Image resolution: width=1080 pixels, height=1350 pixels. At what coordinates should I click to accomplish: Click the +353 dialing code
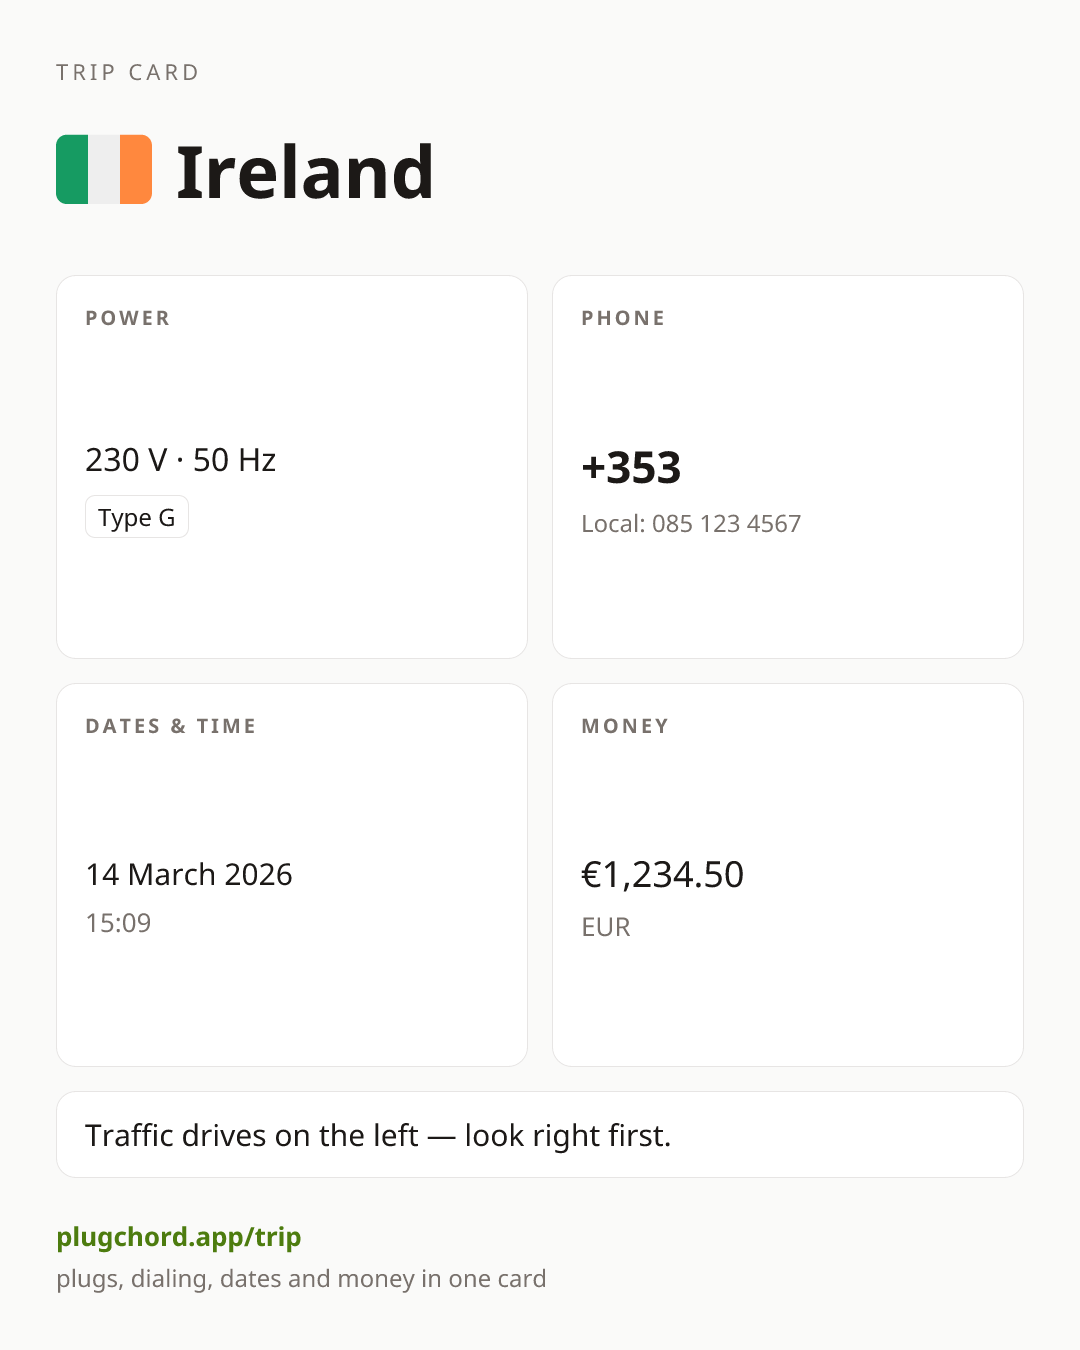pos(631,467)
